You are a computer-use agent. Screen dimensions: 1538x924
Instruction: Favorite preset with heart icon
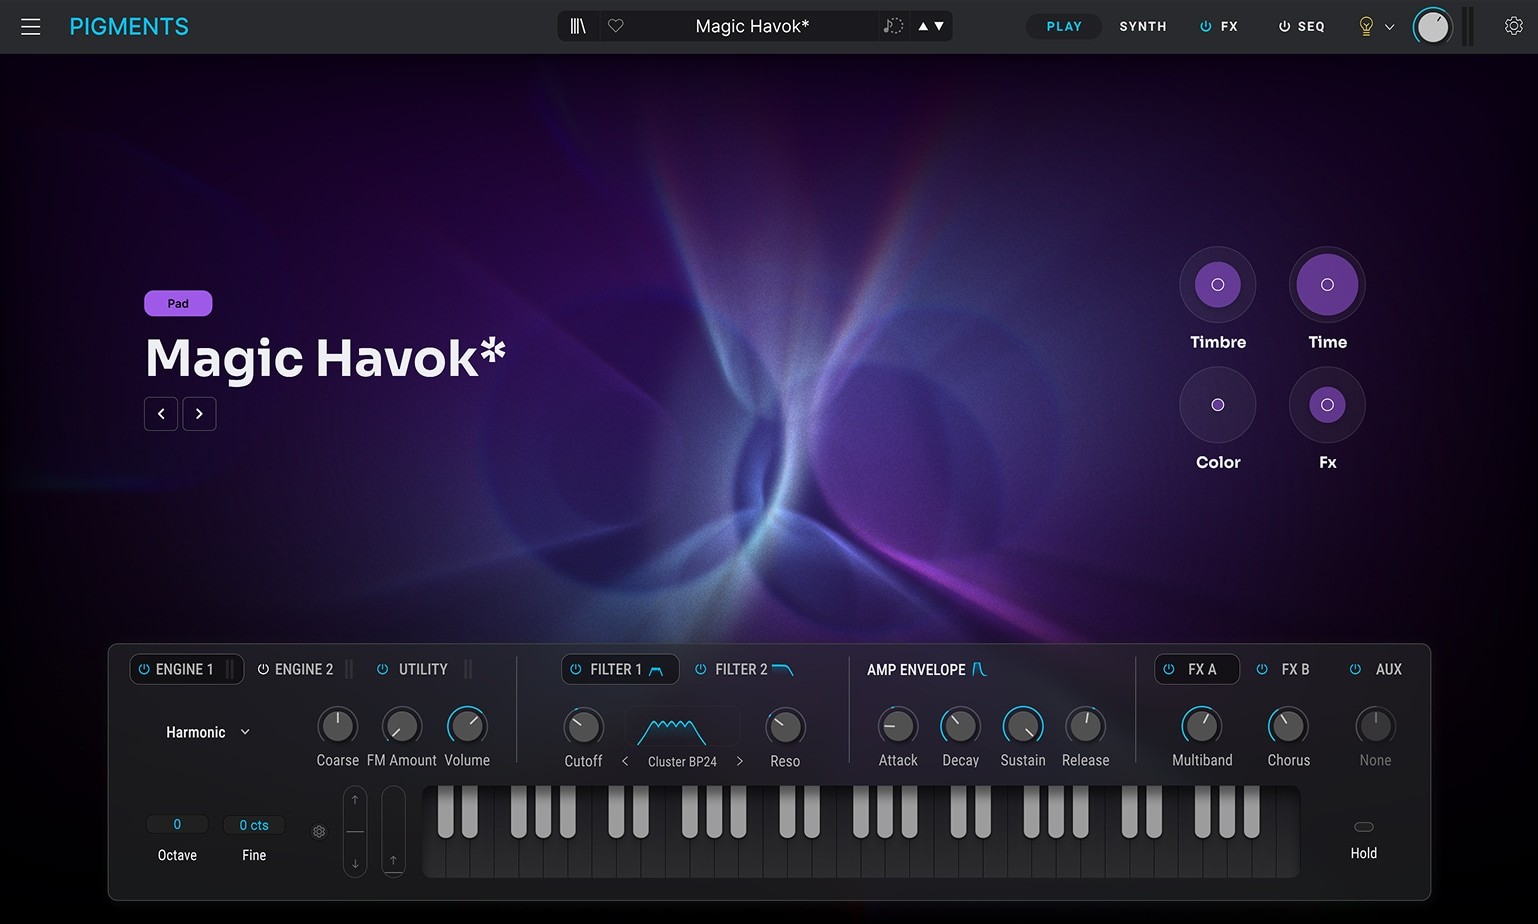coord(616,26)
